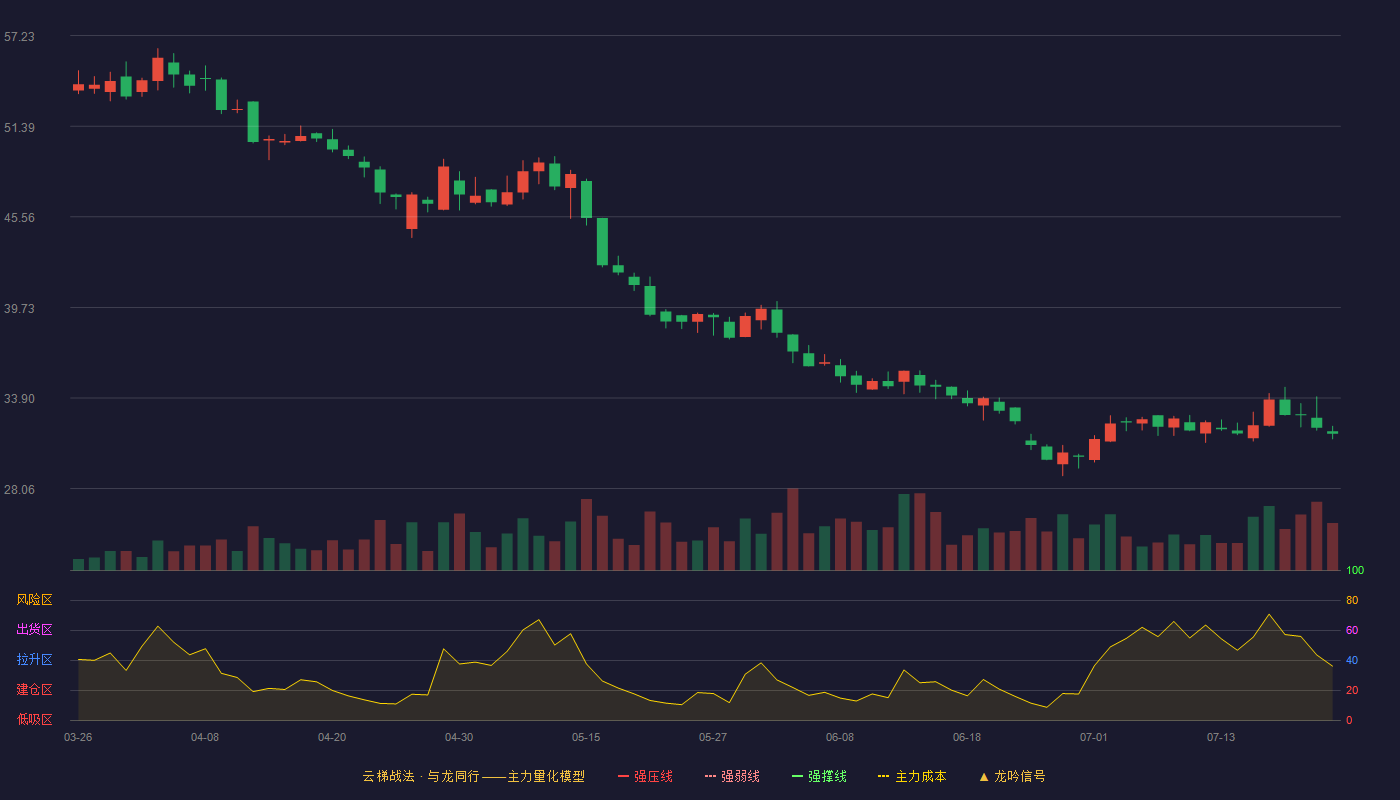Click the 03-26 date axis label
The width and height of the screenshot is (1400, 800).
(x=78, y=737)
